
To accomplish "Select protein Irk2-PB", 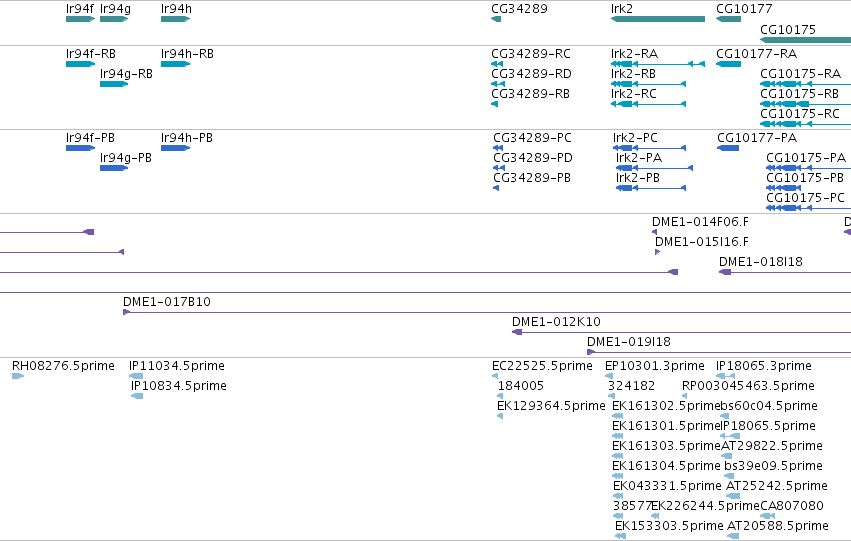I will [x=638, y=178].
